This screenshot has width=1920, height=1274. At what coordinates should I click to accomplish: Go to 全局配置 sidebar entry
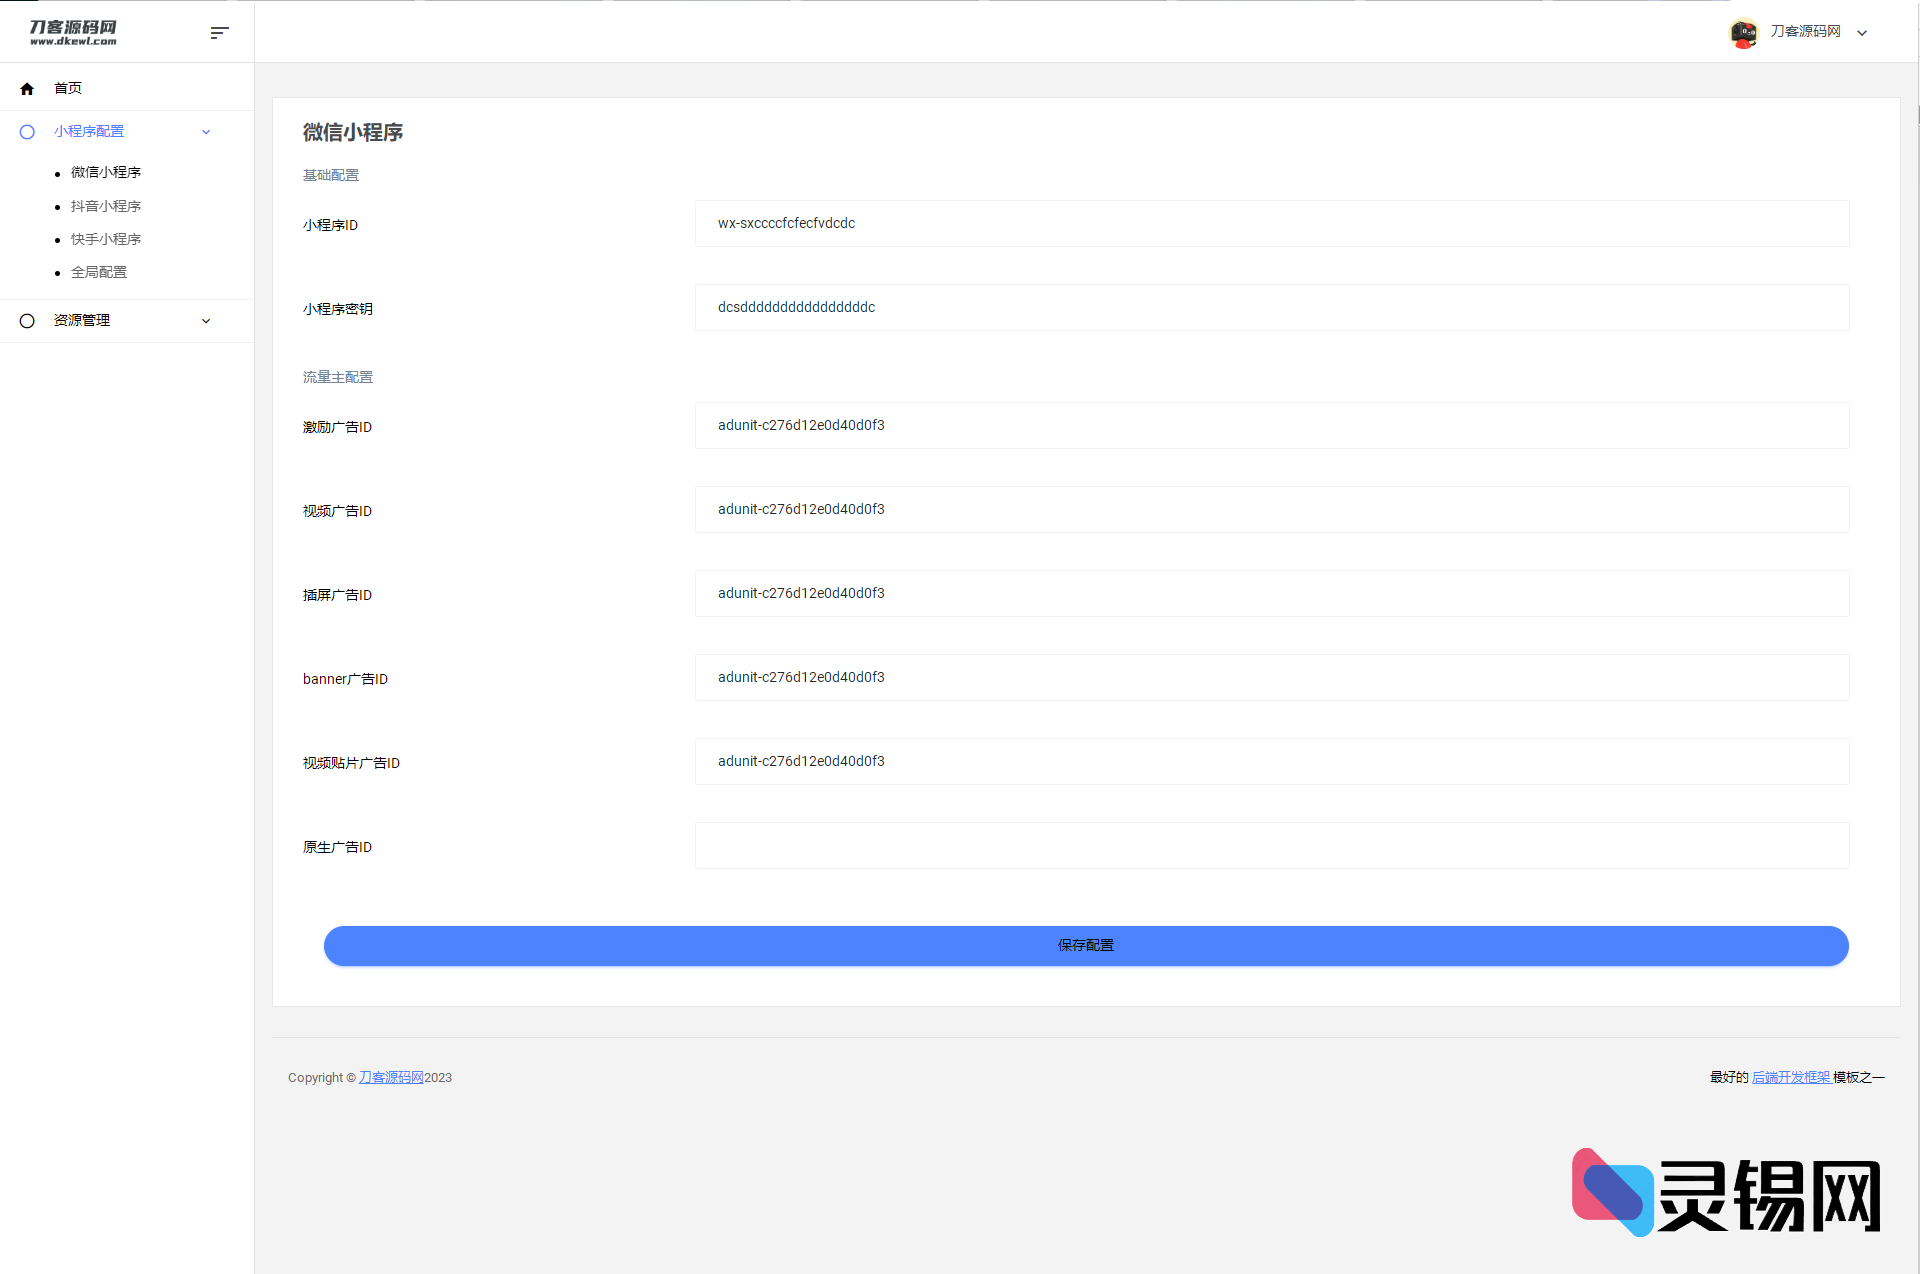pos(99,272)
